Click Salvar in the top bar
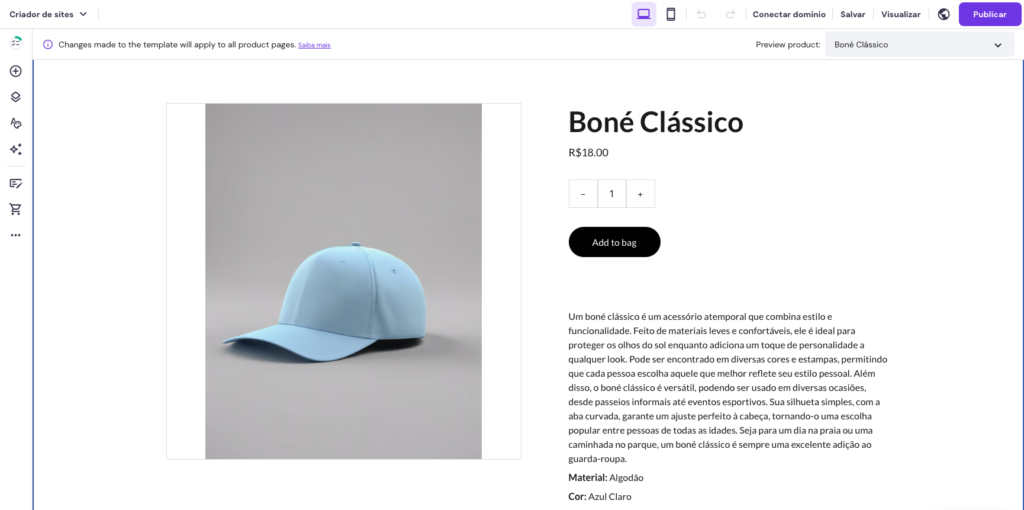 (x=853, y=14)
